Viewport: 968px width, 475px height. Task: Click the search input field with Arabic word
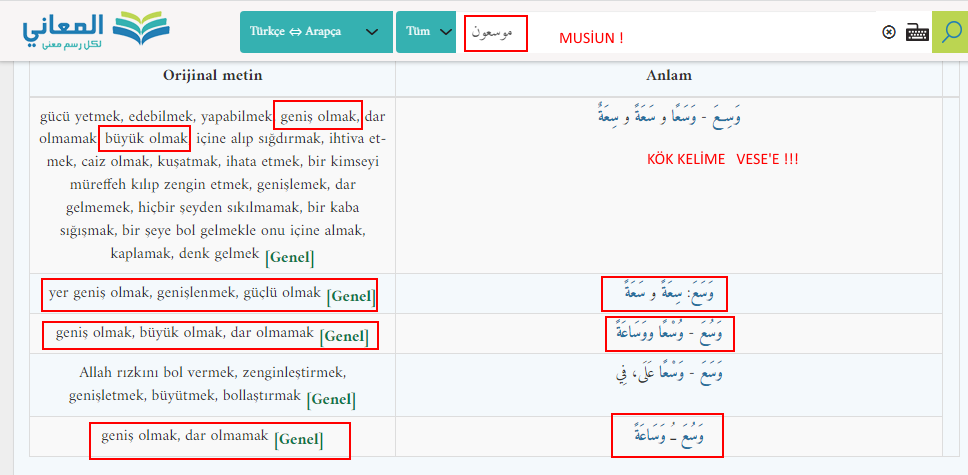coord(666,32)
